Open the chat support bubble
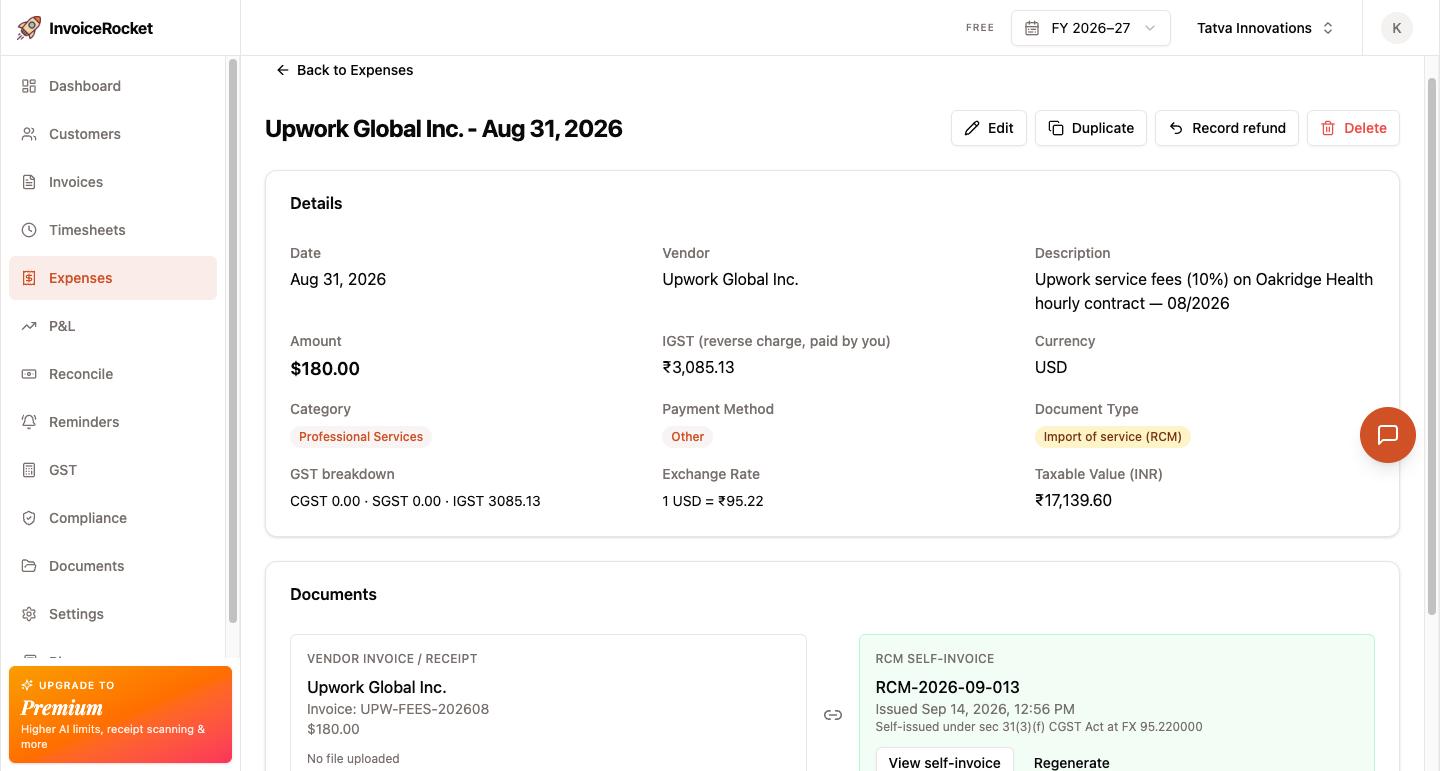Image resolution: width=1440 pixels, height=771 pixels. point(1388,435)
